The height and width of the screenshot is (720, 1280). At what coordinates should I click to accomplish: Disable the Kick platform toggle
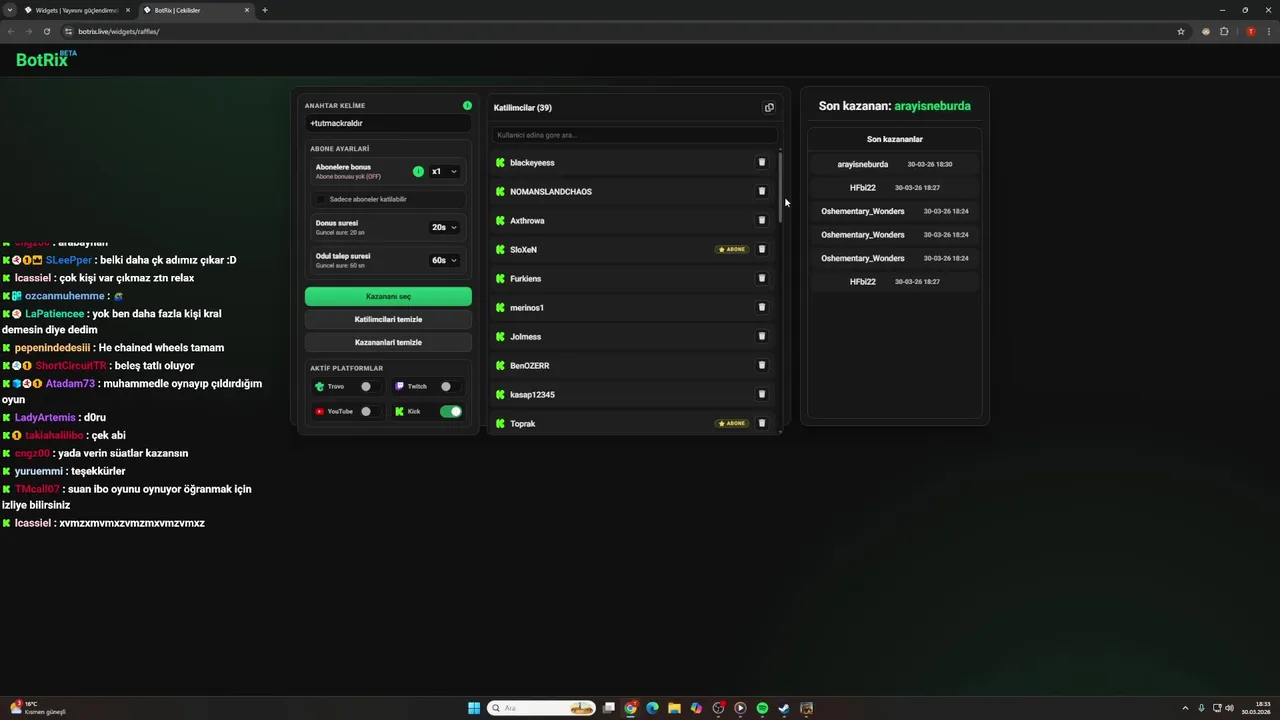451,411
